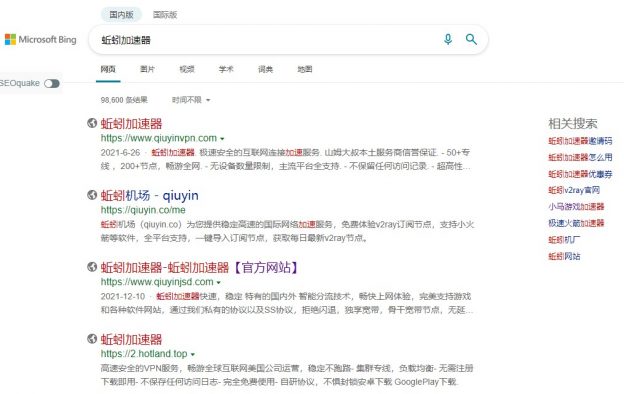Click globe icon beside 蚯蚓机场 qiuyin result
The image size is (624, 394).
[92, 195]
